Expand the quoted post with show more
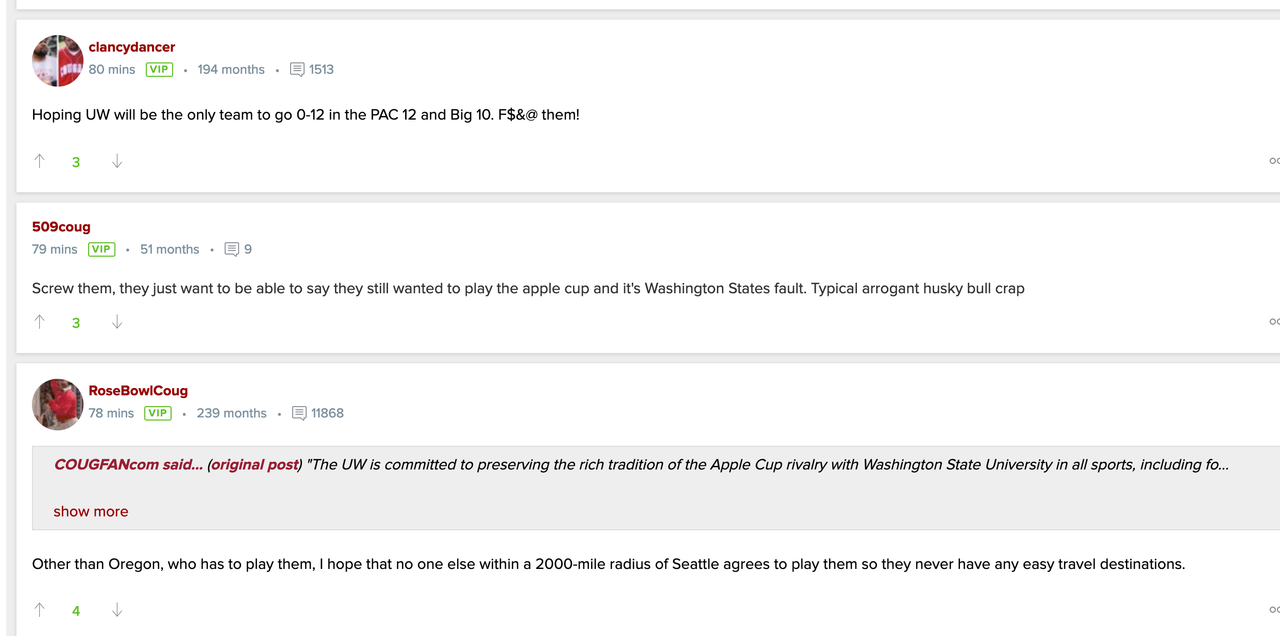 coord(90,511)
